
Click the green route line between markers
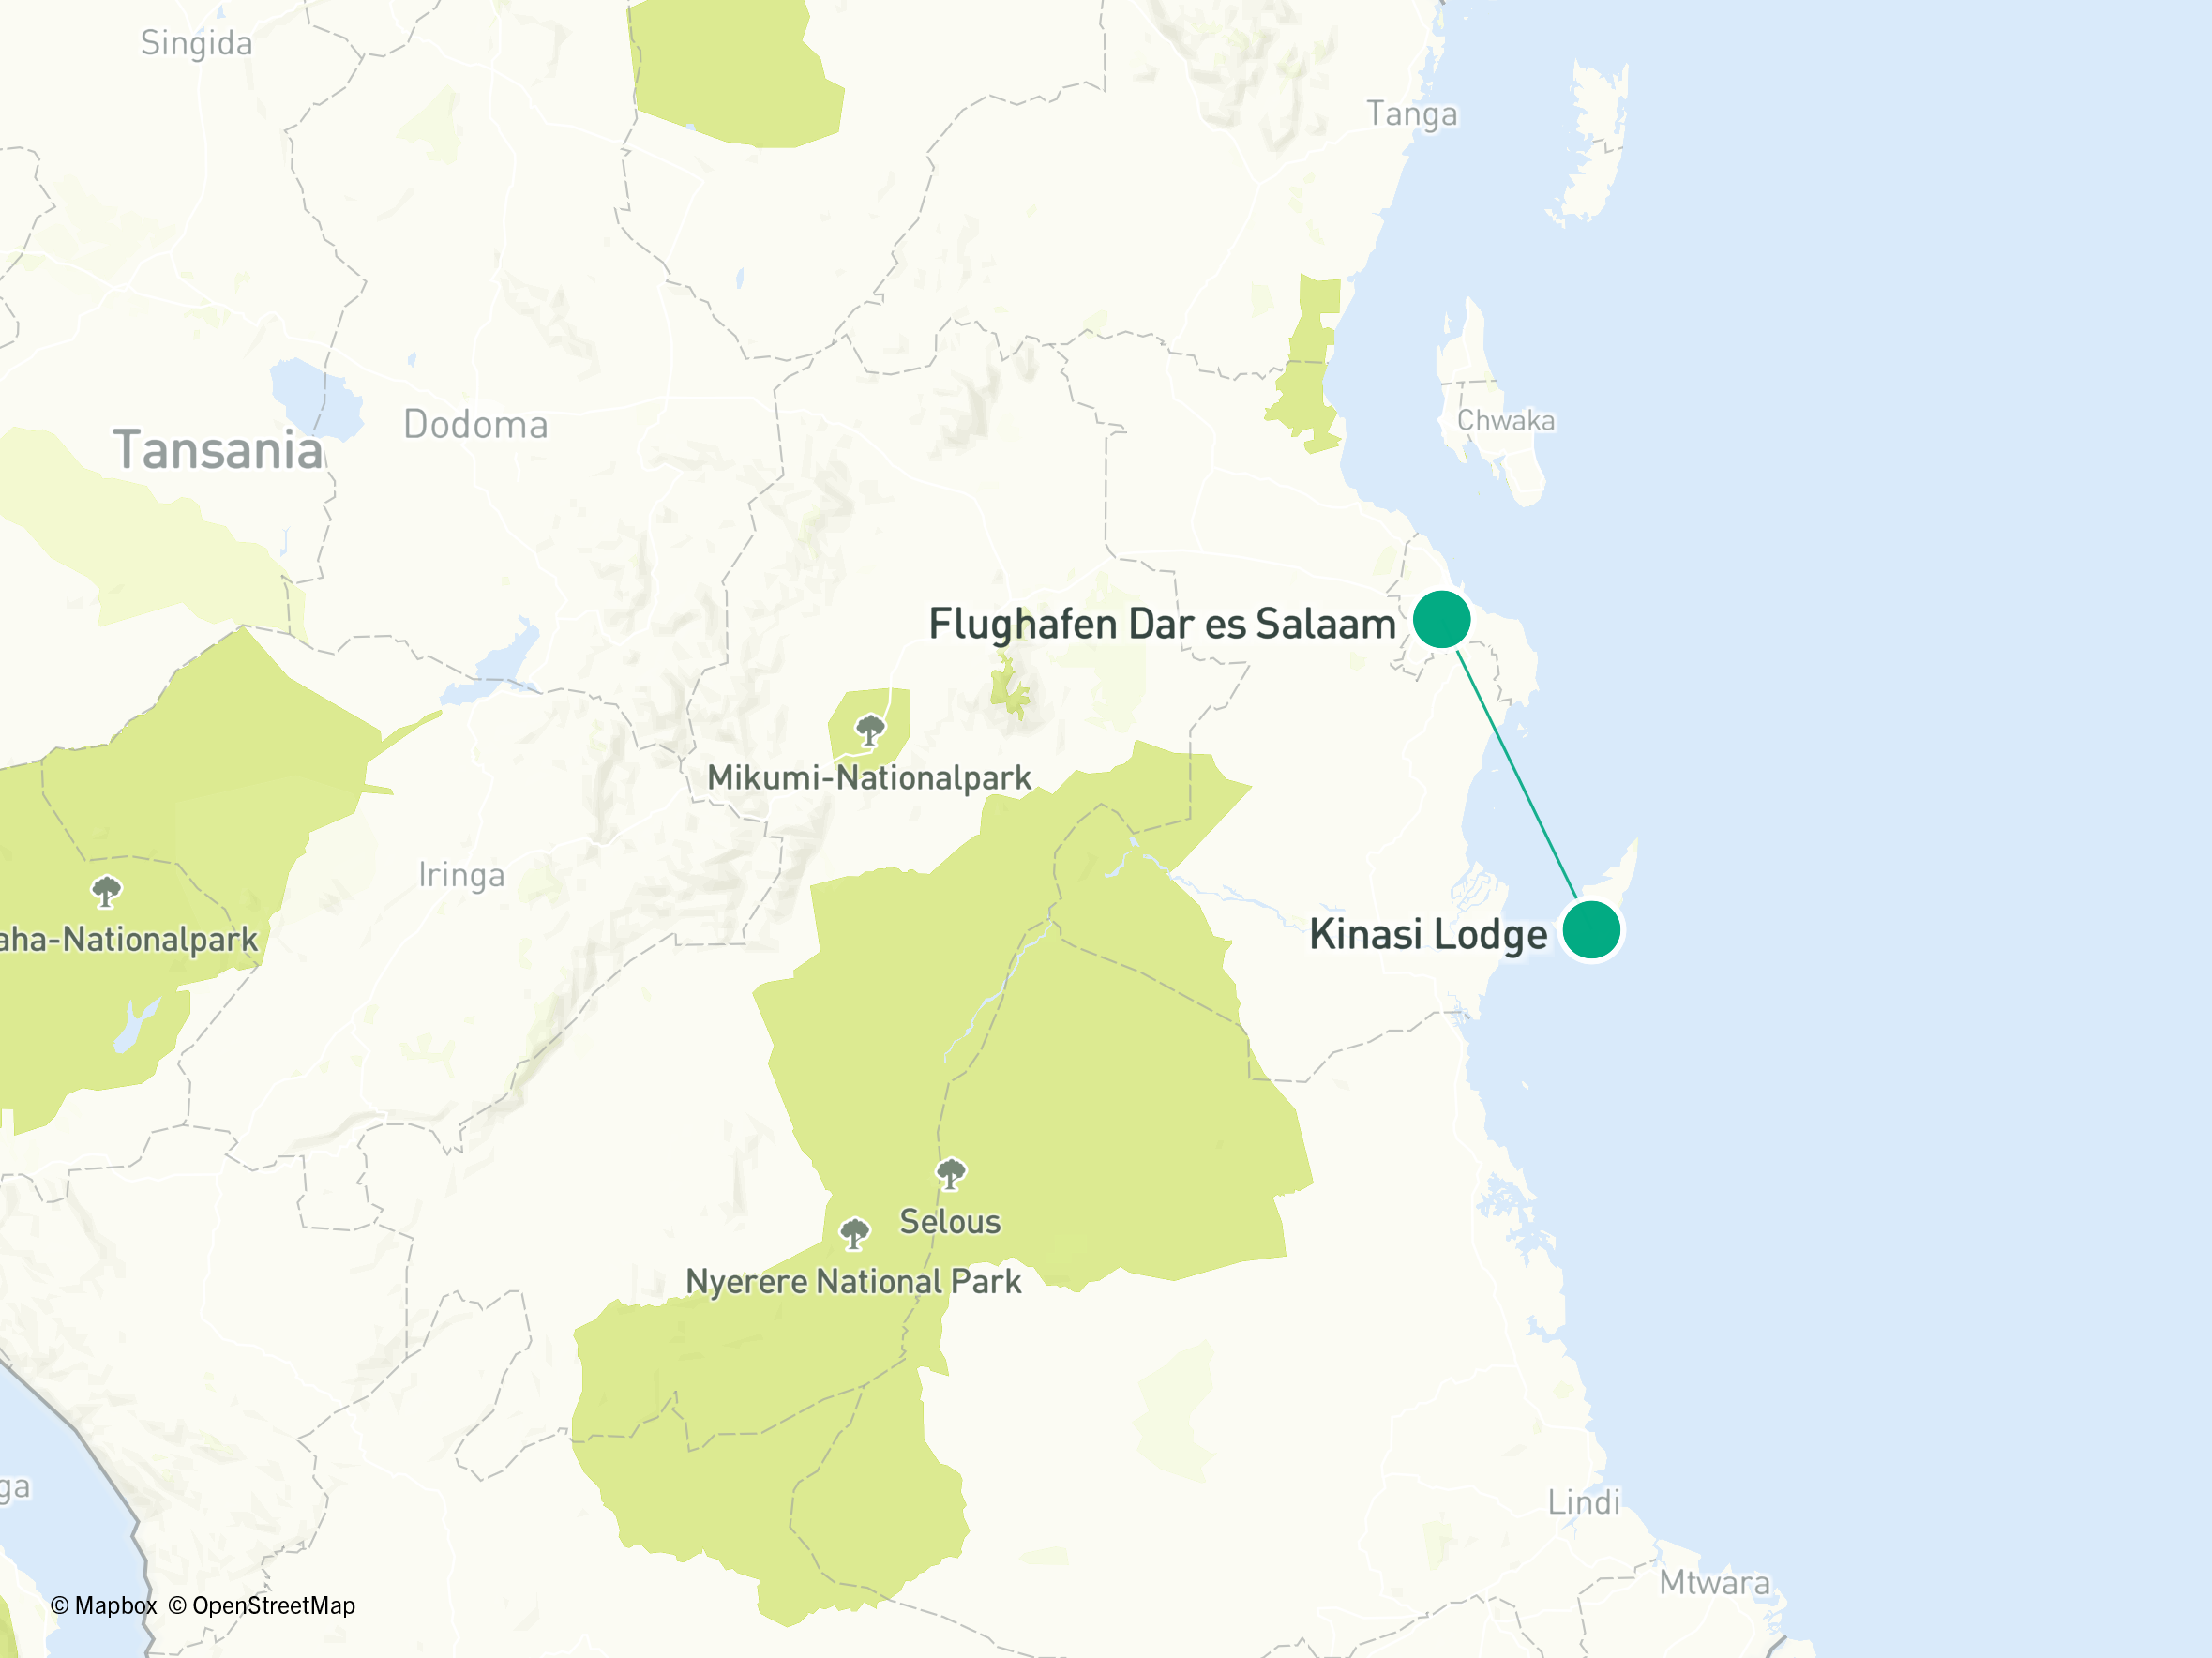click(x=1516, y=775)
